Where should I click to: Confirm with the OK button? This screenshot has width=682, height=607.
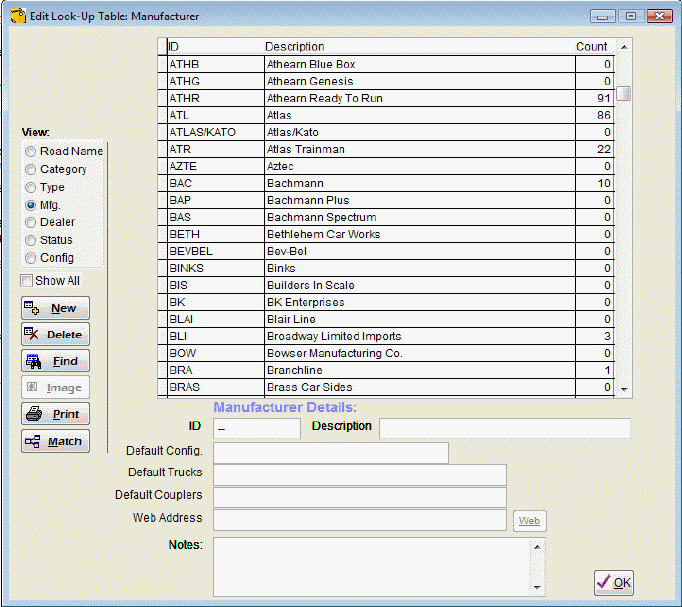point(614,583)
